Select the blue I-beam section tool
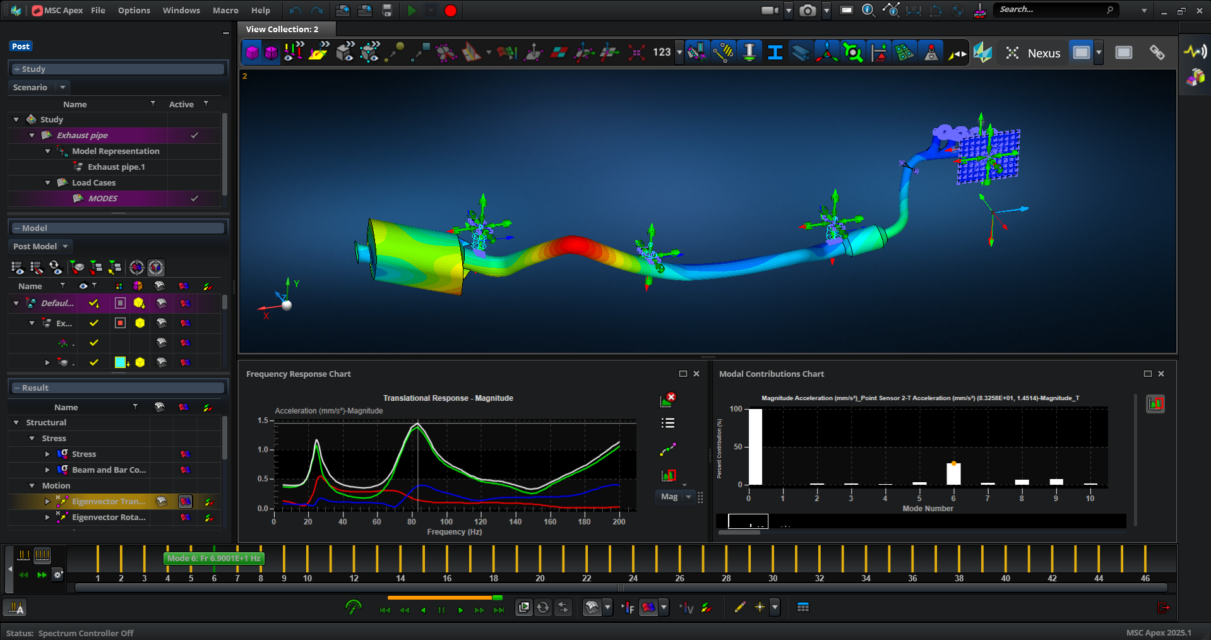 pos(774,52)
